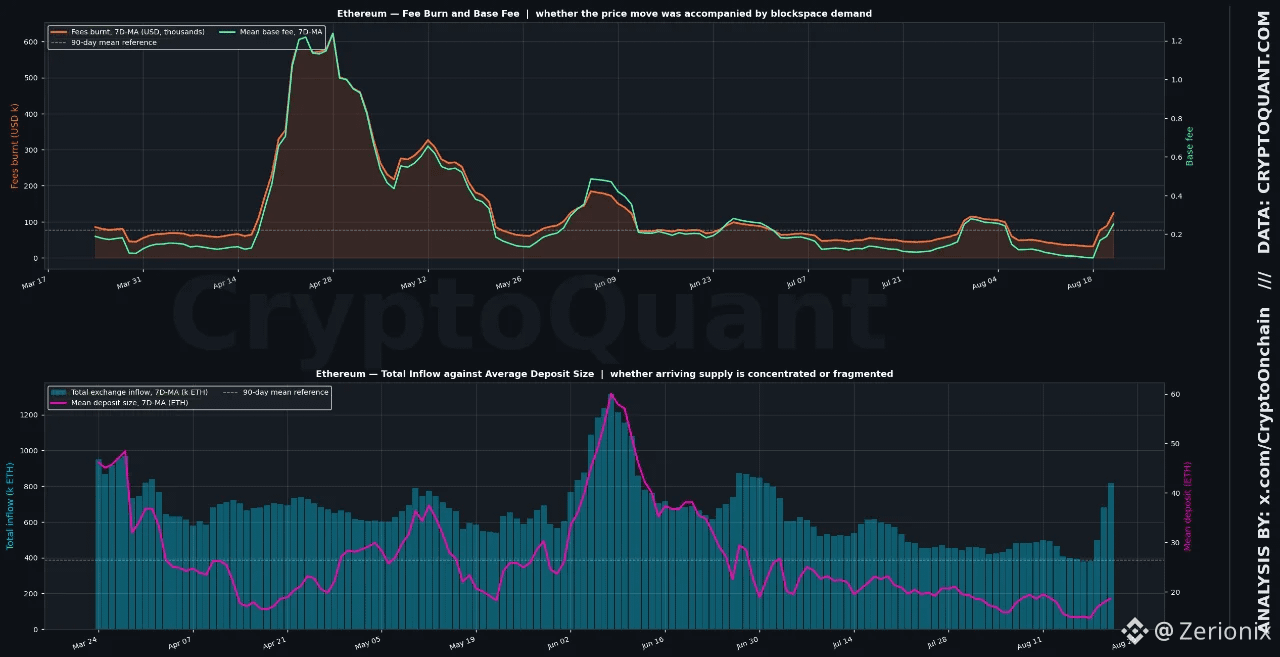Select legend entry 'Fees burnt, 7D-MA (USD, thousands)'

(x=137, y=32)
